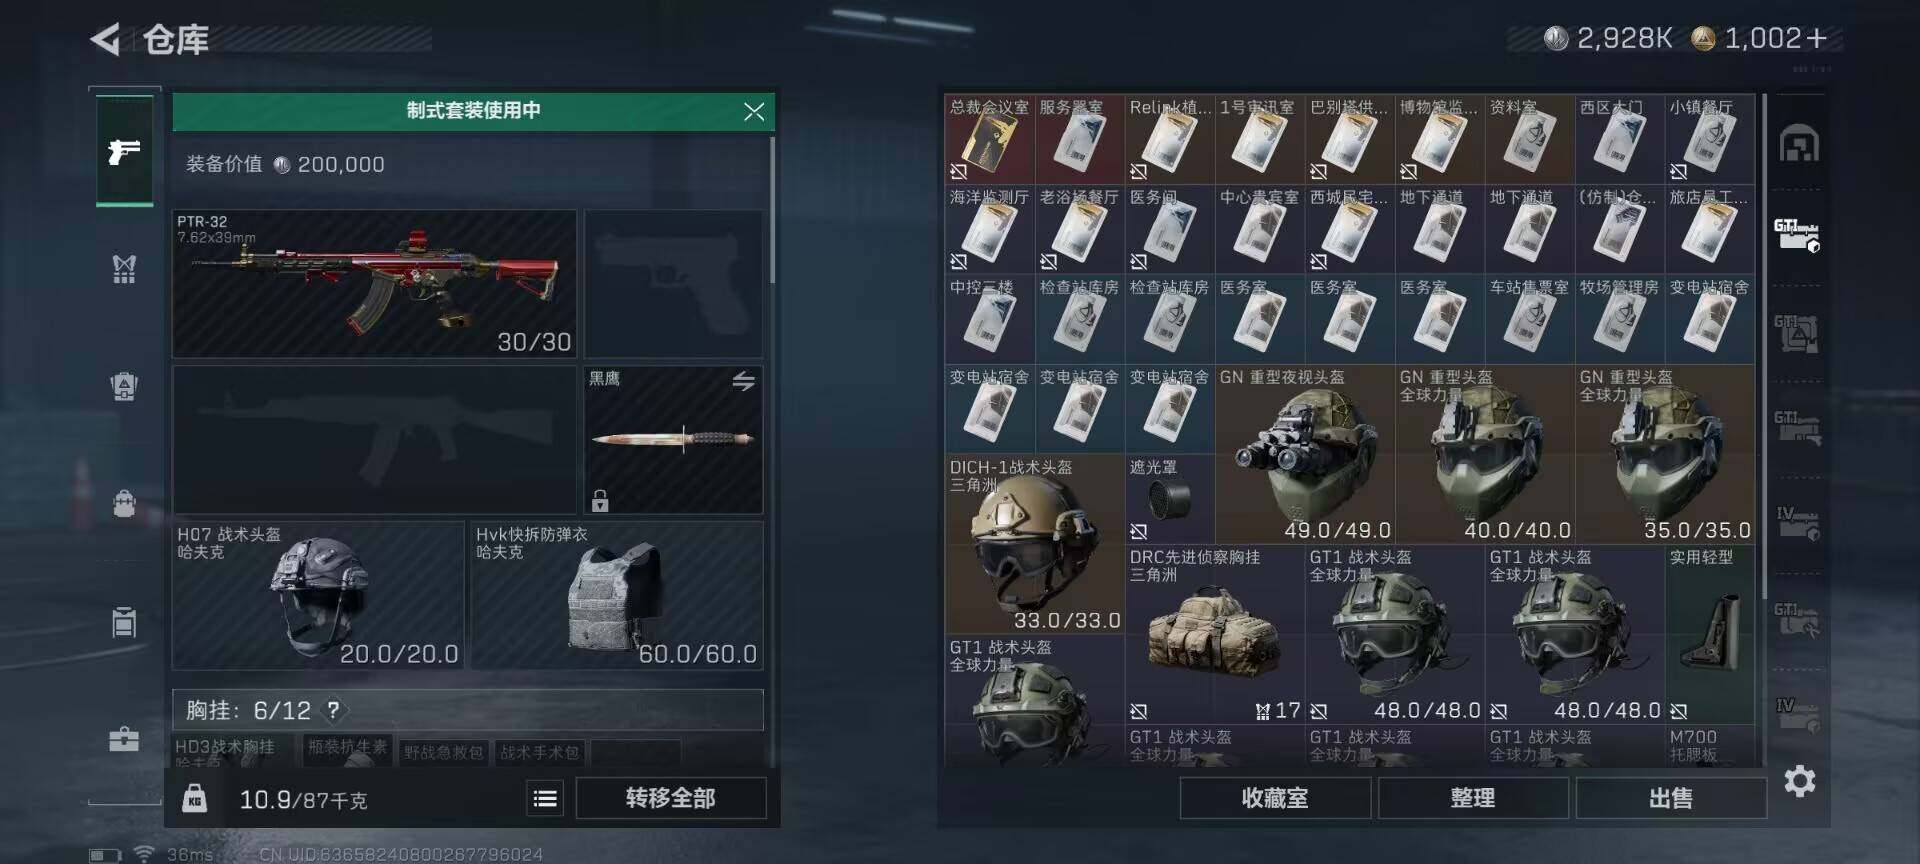Click the question mark beside 胸挂 6/12
Screen dimensions: 1920x864
coord(333,710)
